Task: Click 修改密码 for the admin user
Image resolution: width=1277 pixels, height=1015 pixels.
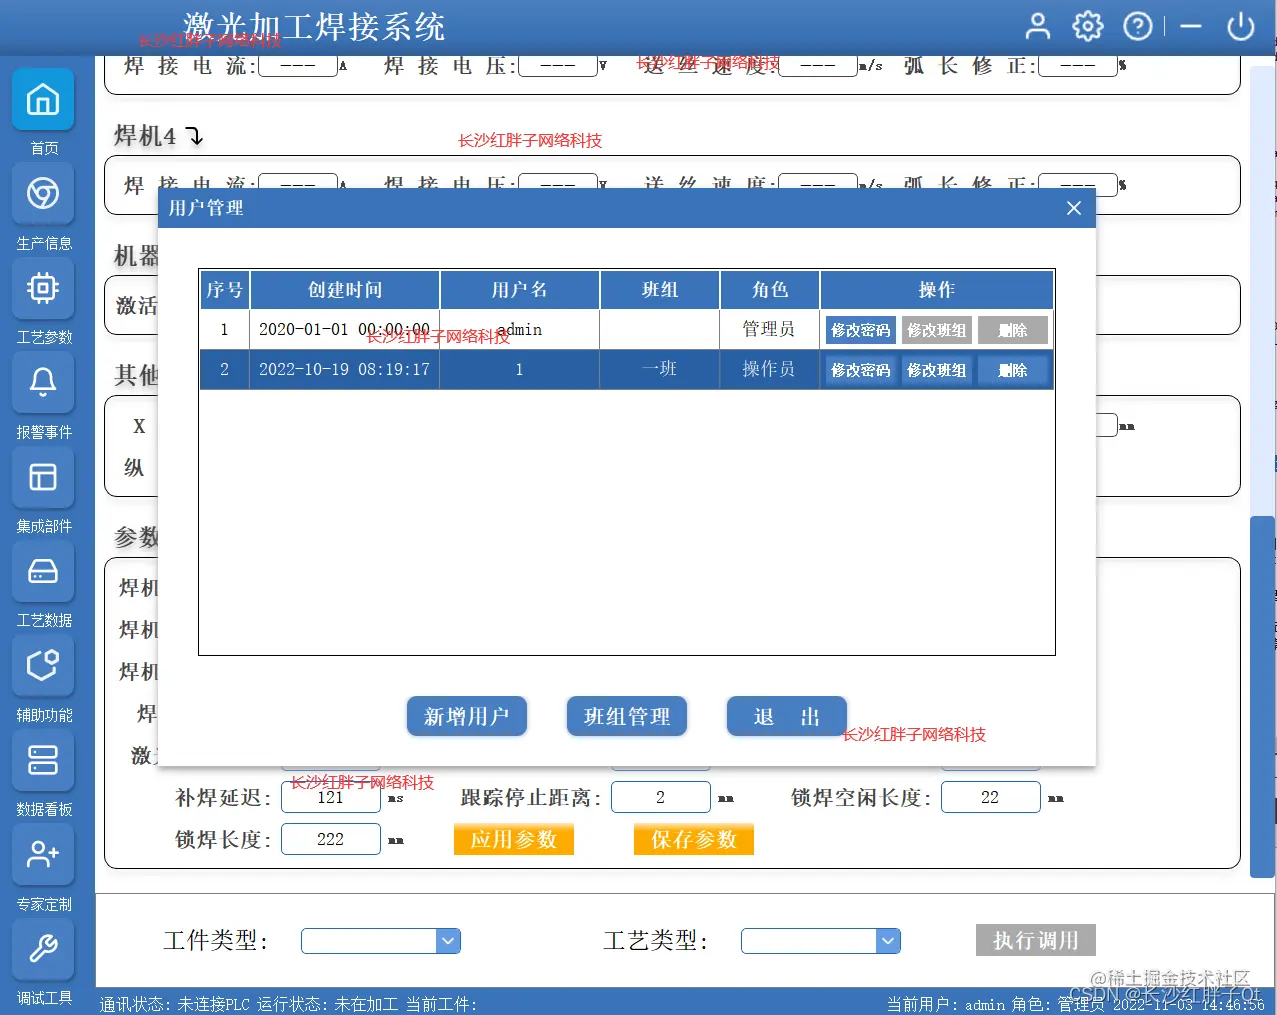Action: click(x=860, y=329)
